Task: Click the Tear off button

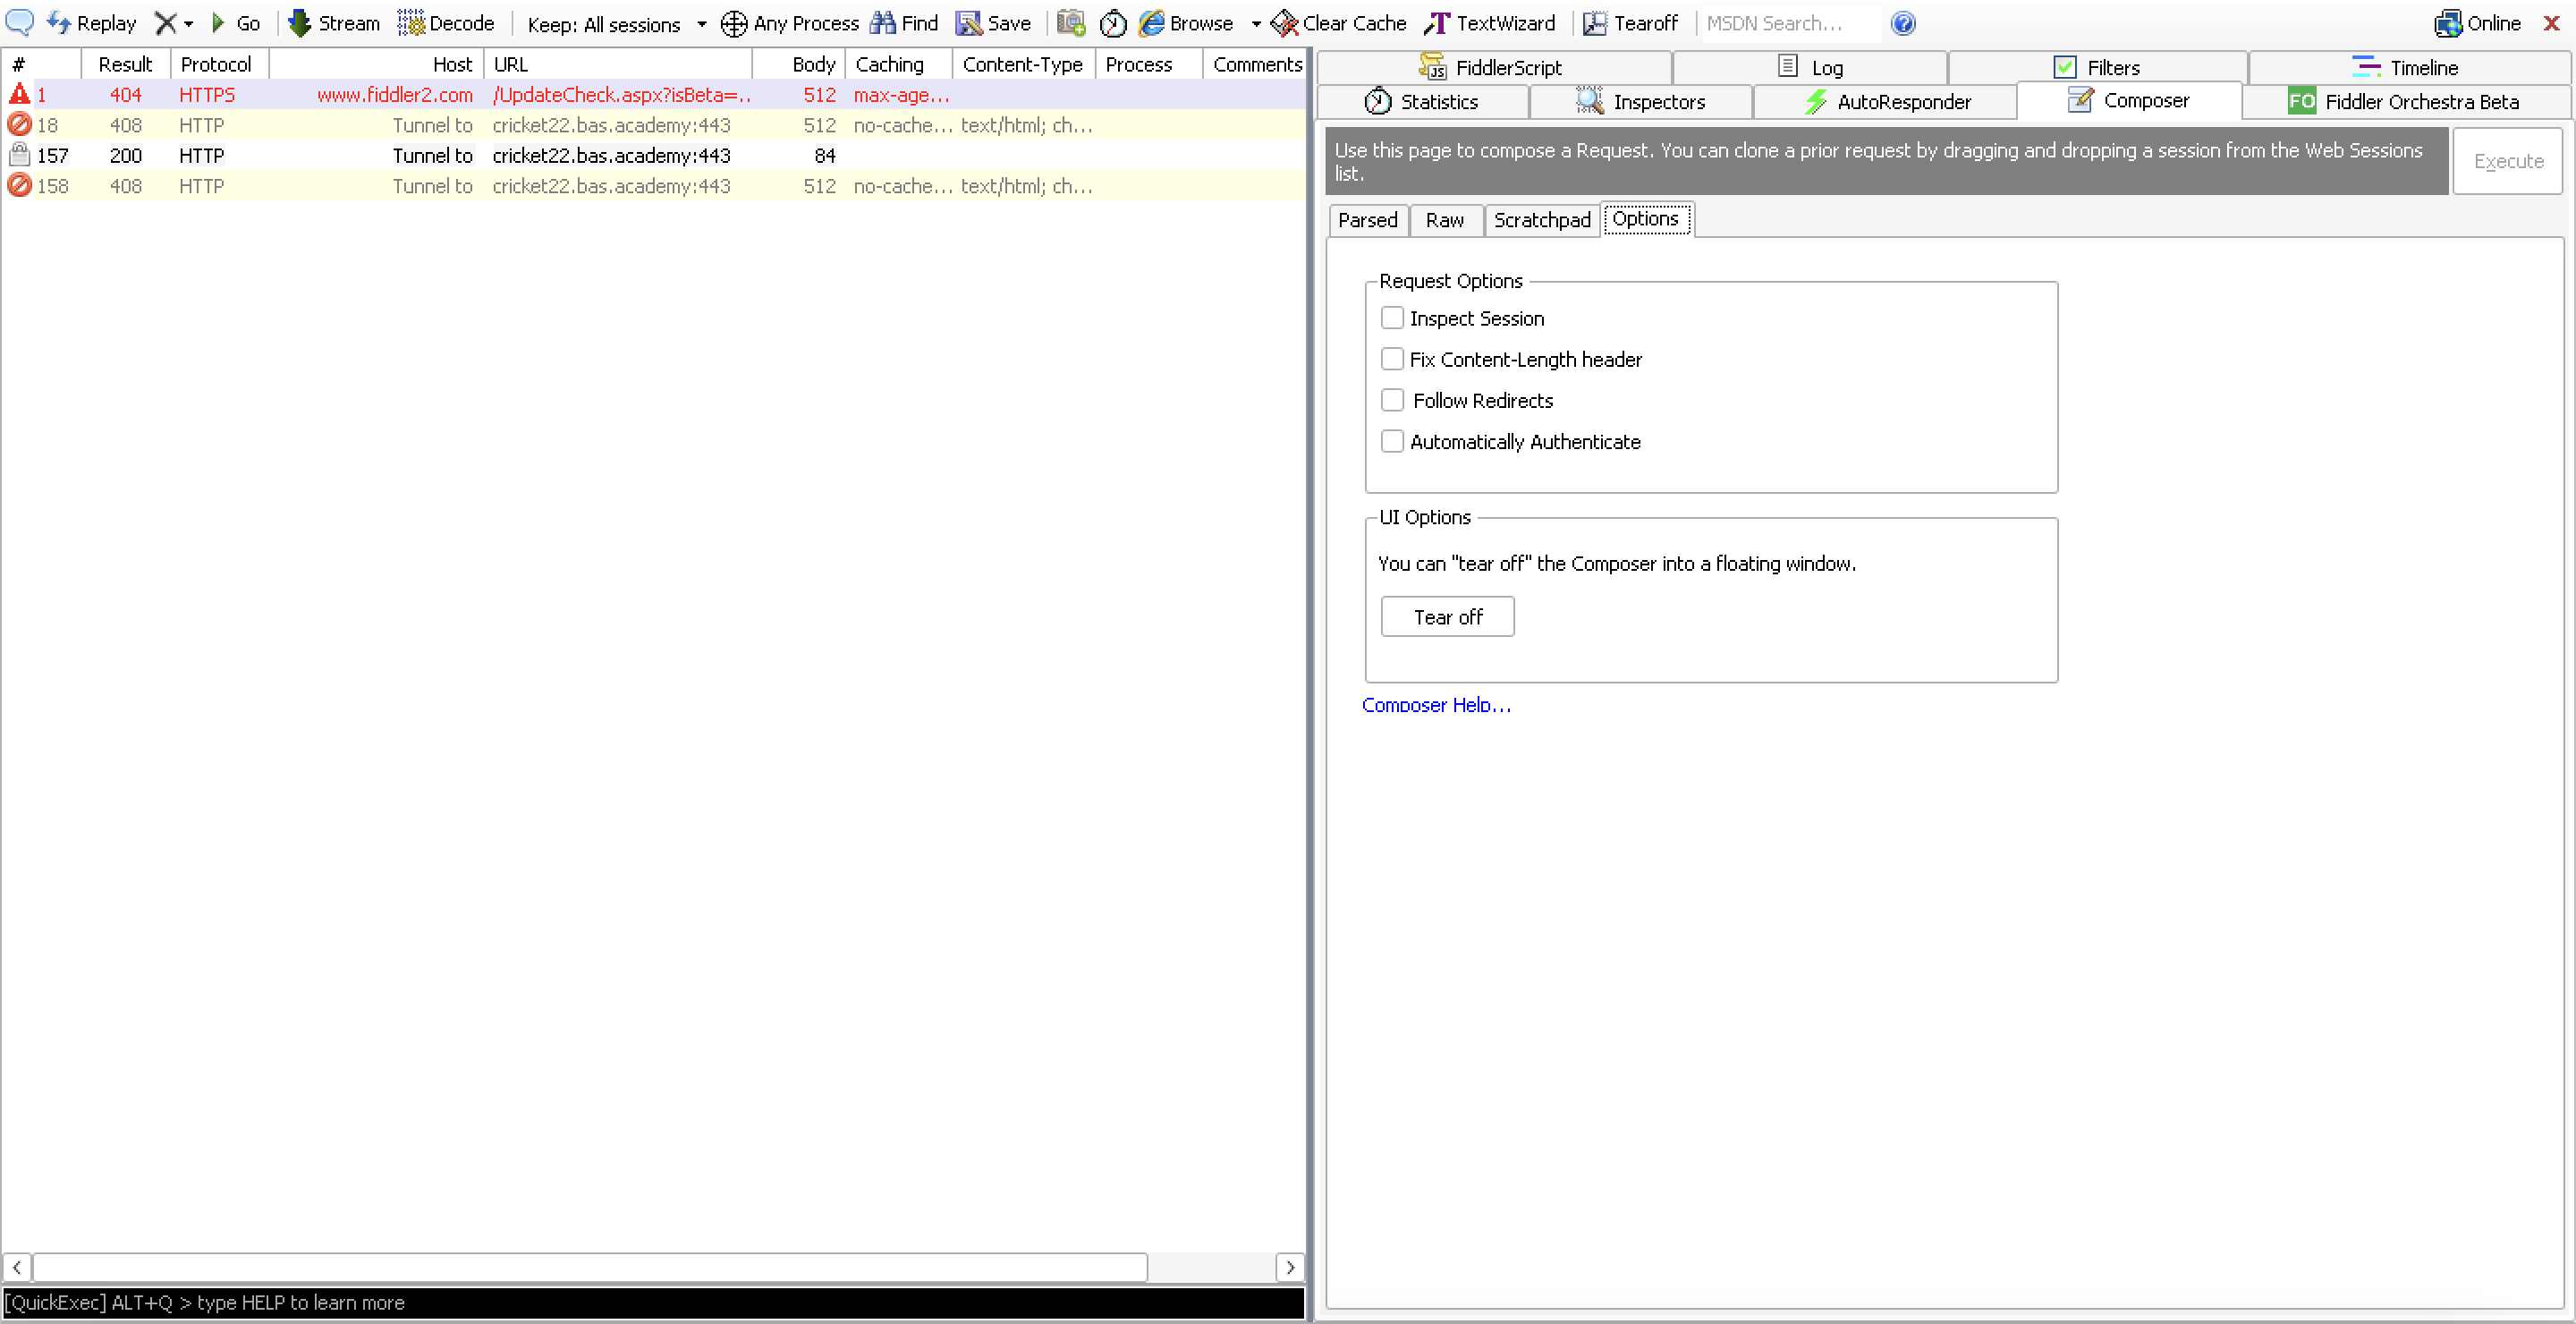Action: coord(1447,617)
